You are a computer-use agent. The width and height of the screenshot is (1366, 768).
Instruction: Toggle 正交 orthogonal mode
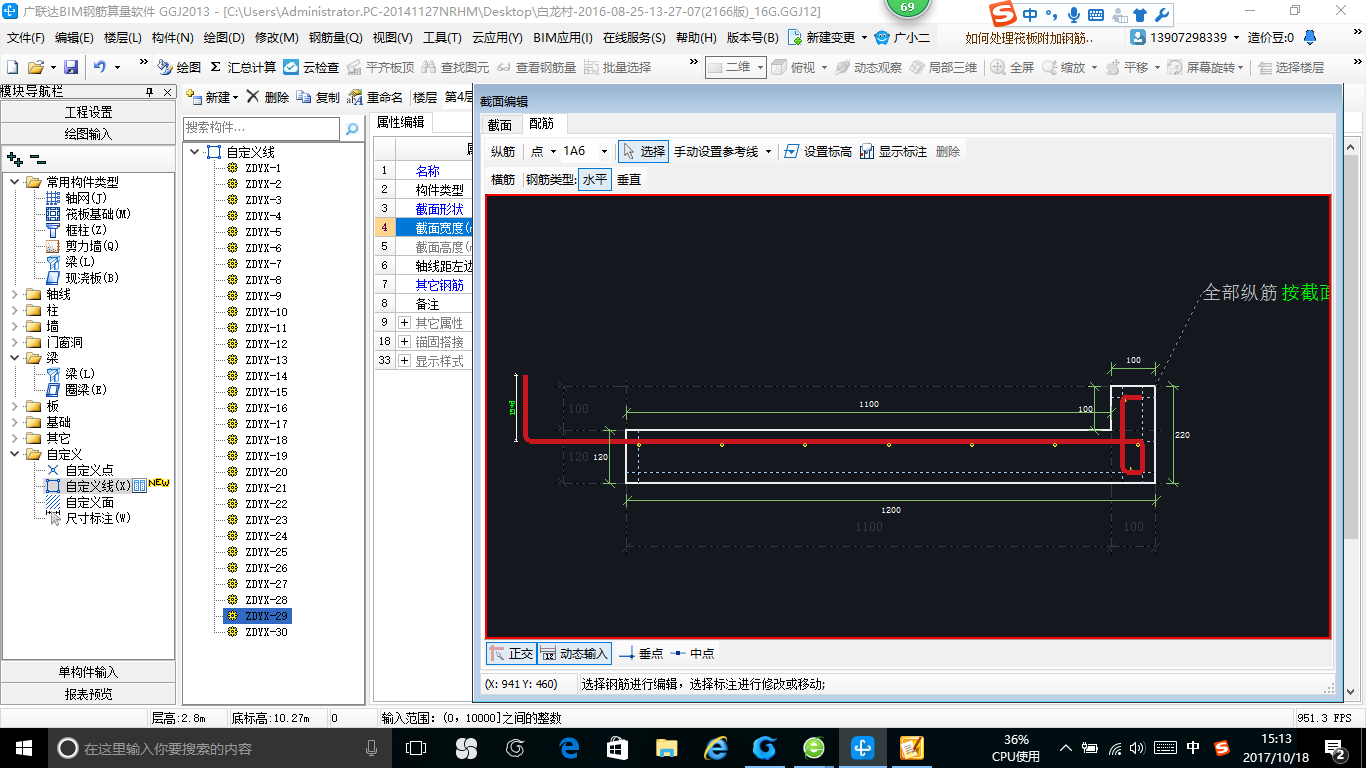point(511,653)
